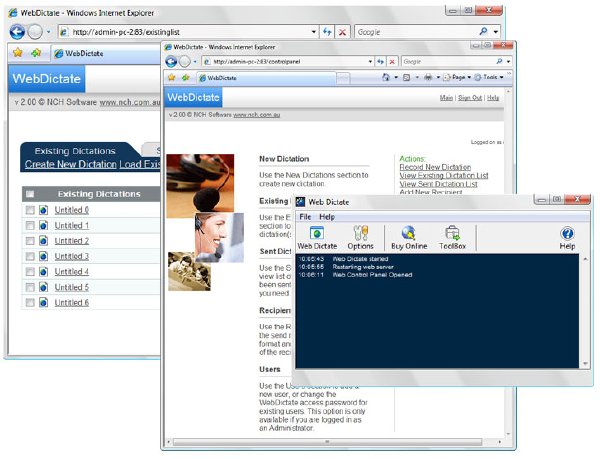Click horizontal scrollbar in controlpanel browser window
This screenshot has width=600, height=459.
tap(327, 442)
